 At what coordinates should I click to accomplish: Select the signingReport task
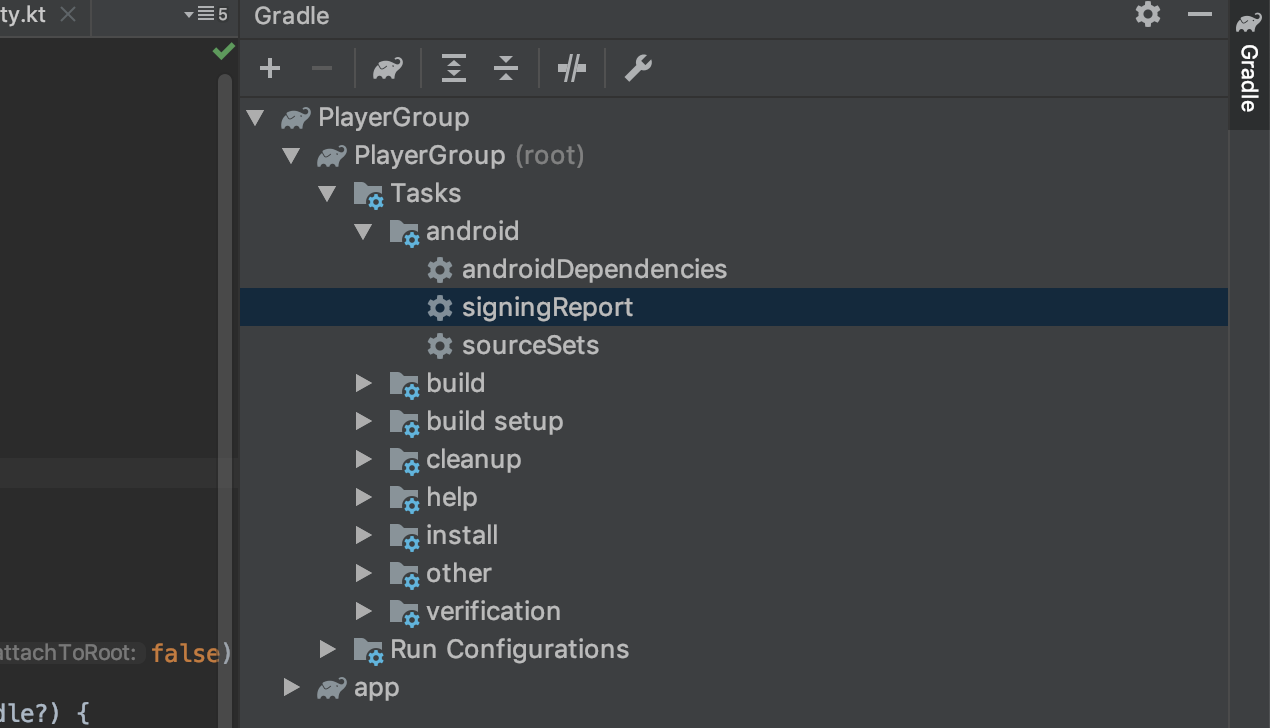coord(733,307)
